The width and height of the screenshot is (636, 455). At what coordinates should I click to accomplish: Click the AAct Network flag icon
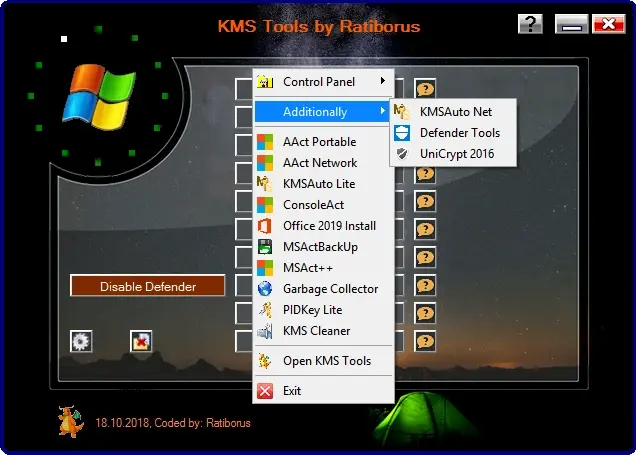tap(265, 163)
